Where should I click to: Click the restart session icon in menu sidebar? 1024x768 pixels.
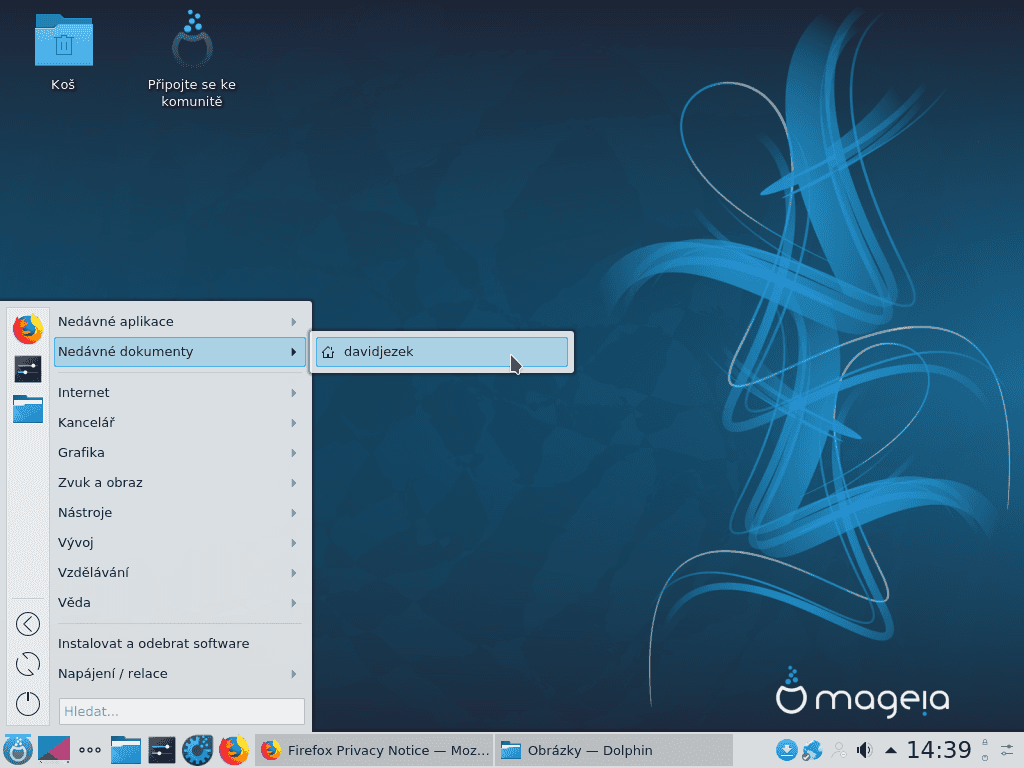coord(27,663)
